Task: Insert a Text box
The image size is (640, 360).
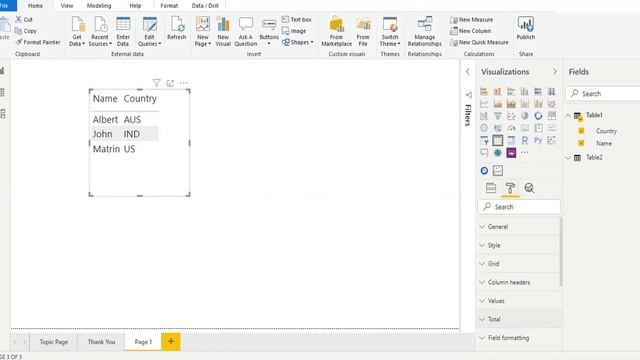Action: (x=297, y=19)
